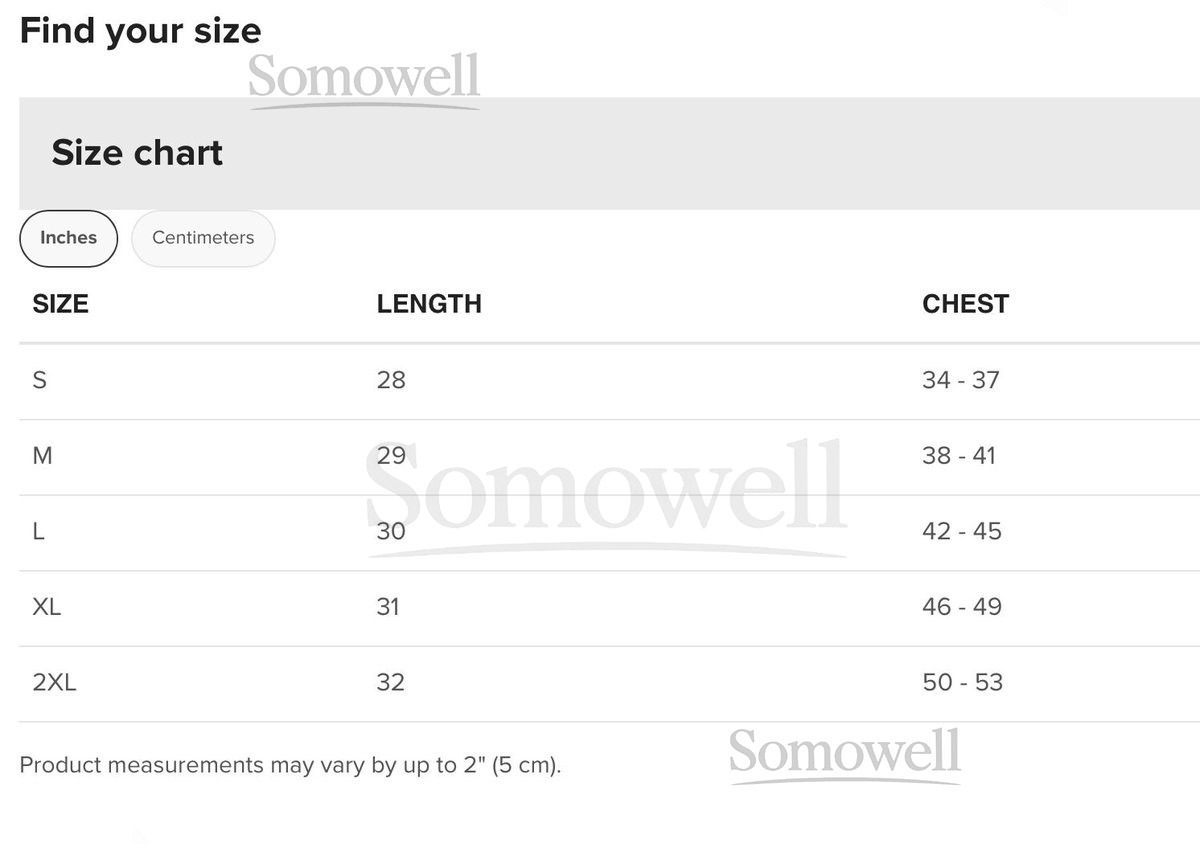
Task: Click the CHEST column header
Action: click(965, 304)
